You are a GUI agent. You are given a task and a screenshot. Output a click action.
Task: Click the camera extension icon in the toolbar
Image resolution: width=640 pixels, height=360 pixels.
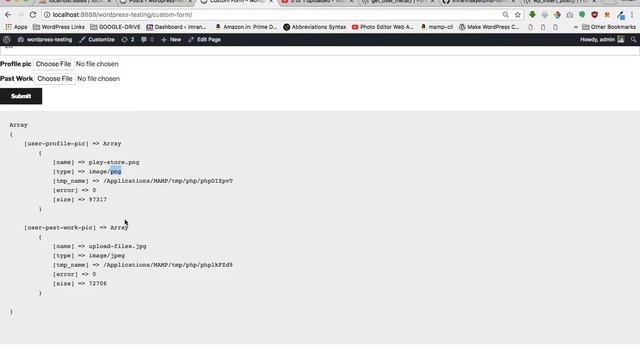click(x=570, y=15)
